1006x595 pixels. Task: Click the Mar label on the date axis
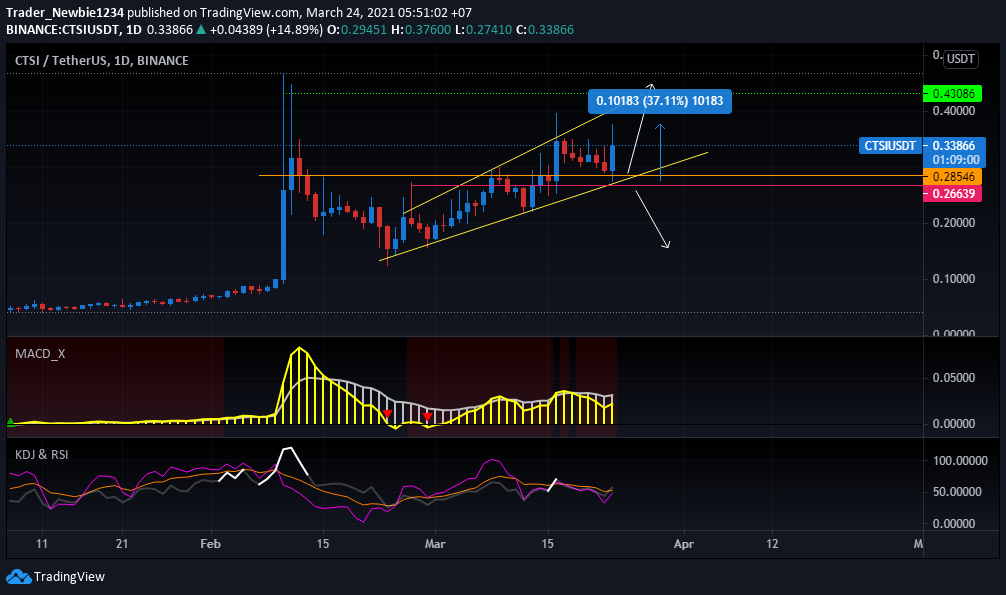coord(435,544)
